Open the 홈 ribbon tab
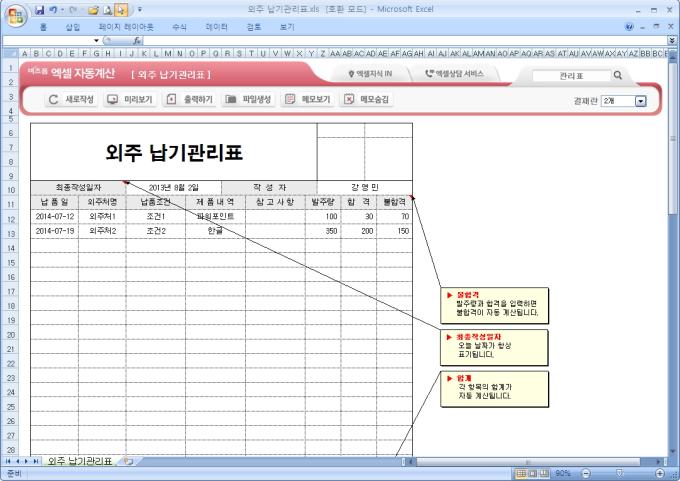This screenshot has width=680, height=481. tap(43, 27)
